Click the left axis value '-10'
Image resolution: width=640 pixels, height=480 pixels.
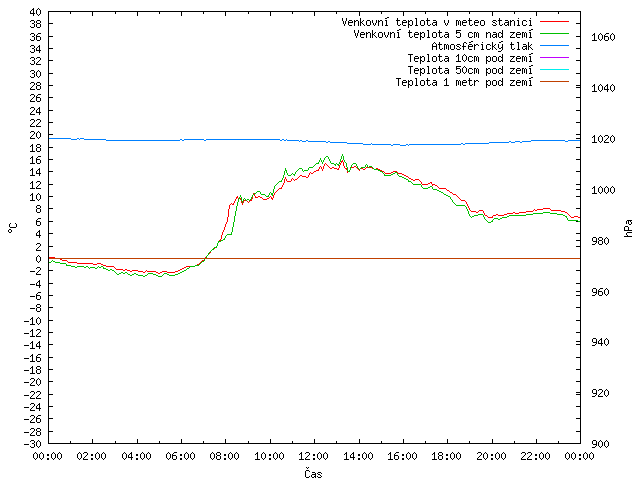pyautogui.click(x=33, y=321)
